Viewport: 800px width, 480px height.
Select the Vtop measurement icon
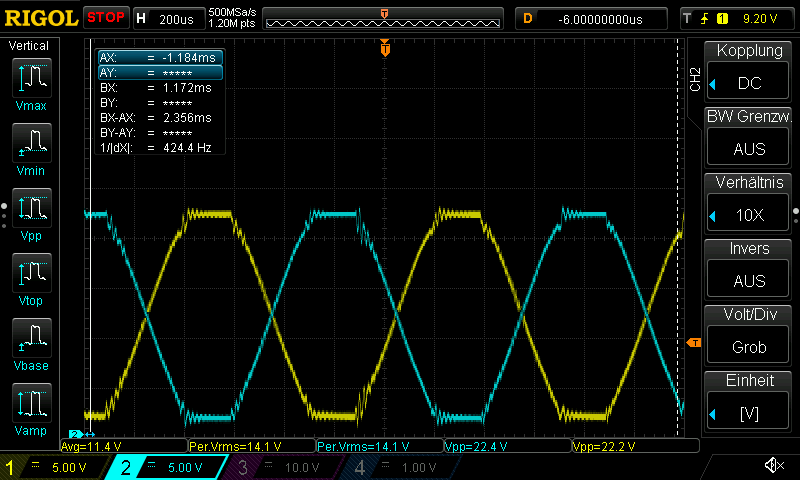pyautogui.click(x=30, y=275)
